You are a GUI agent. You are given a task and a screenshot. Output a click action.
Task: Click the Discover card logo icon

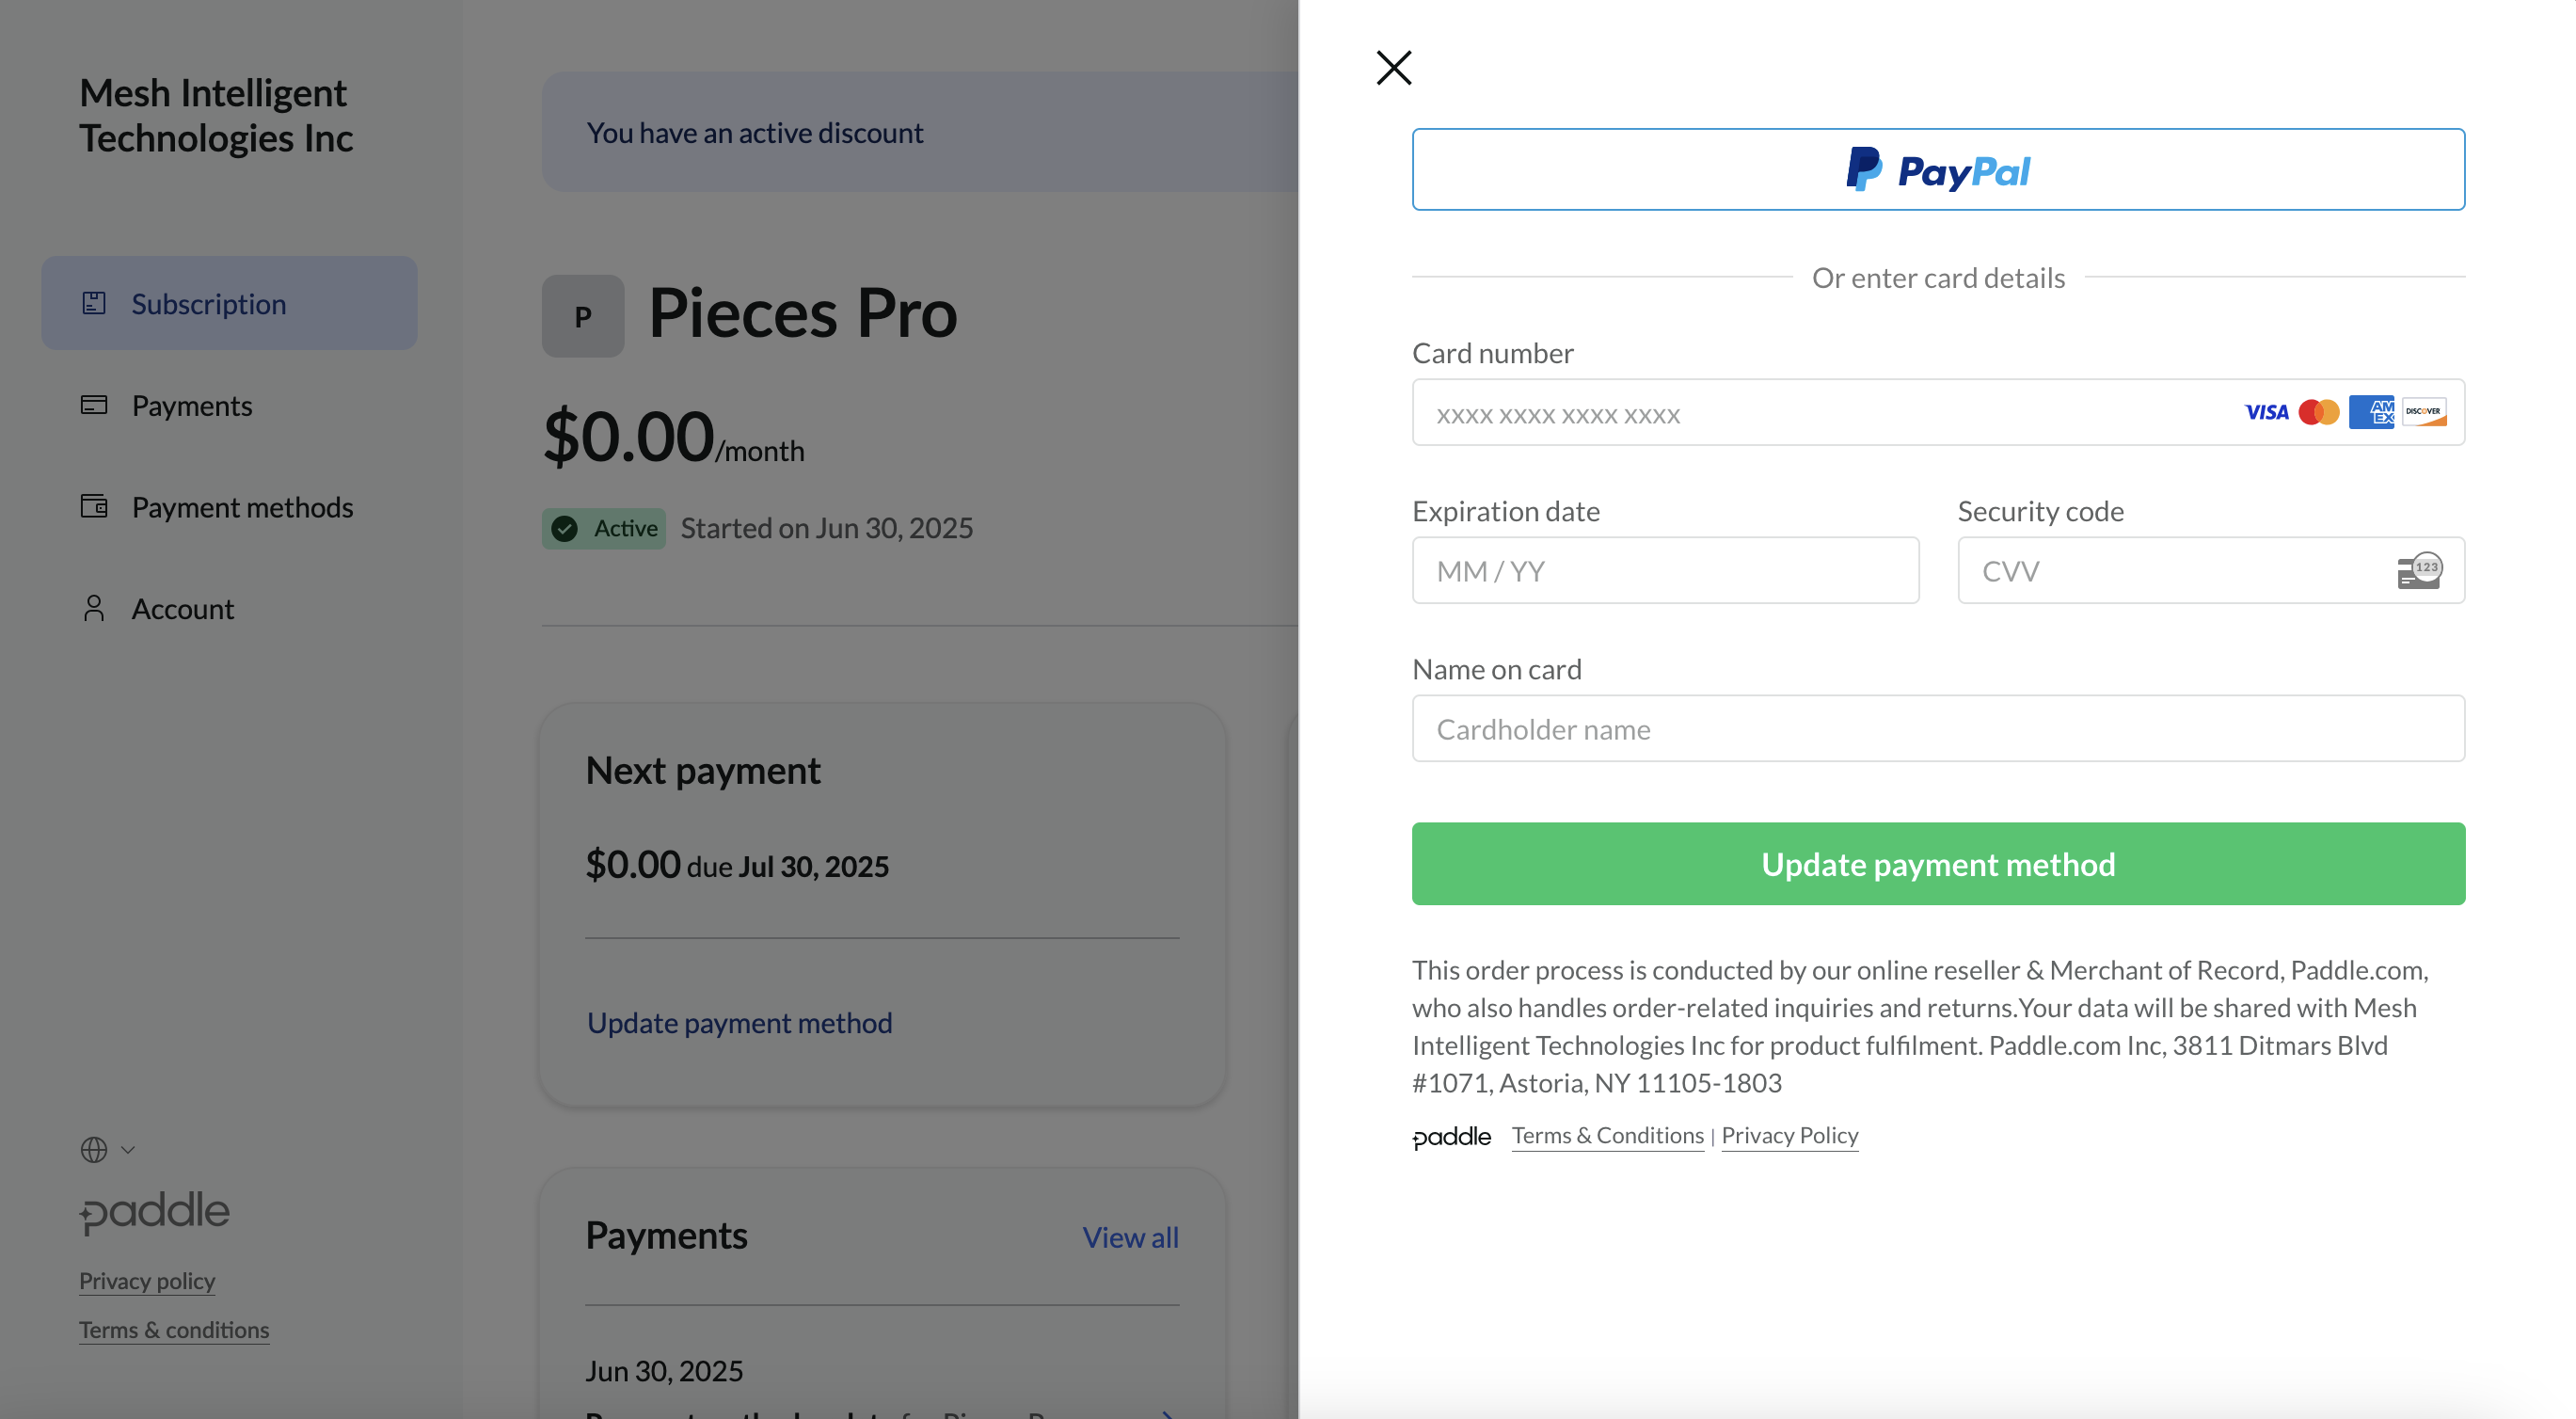coord(2423,412)
